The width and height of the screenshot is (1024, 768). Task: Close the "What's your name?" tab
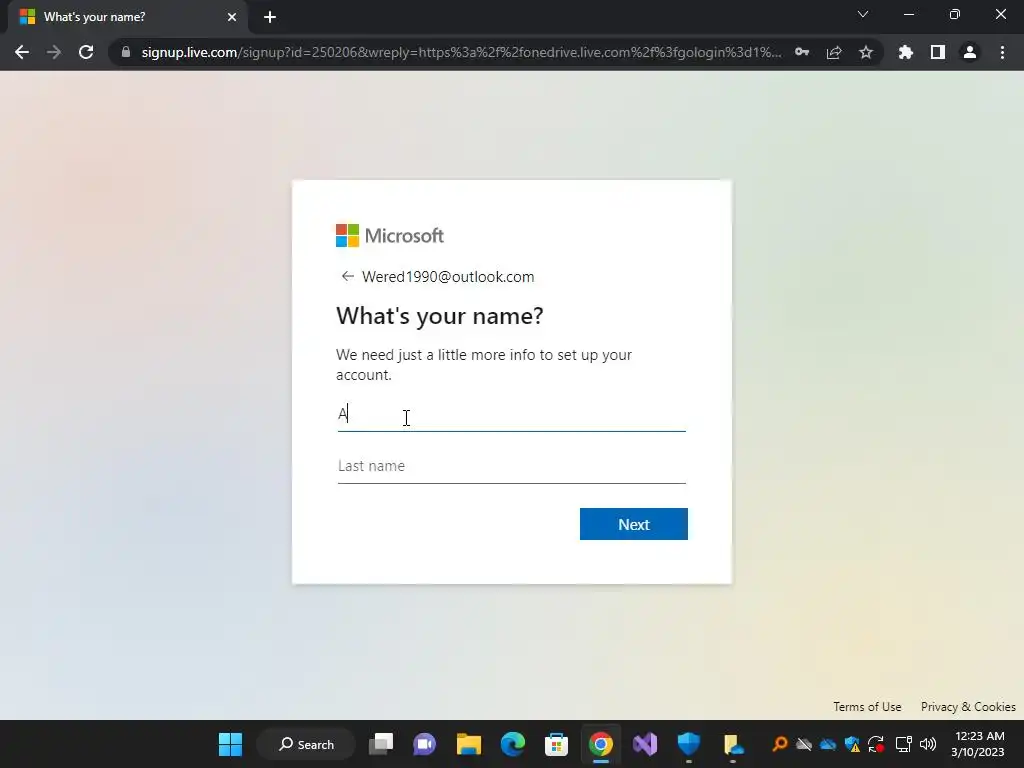tap(232, 17)
